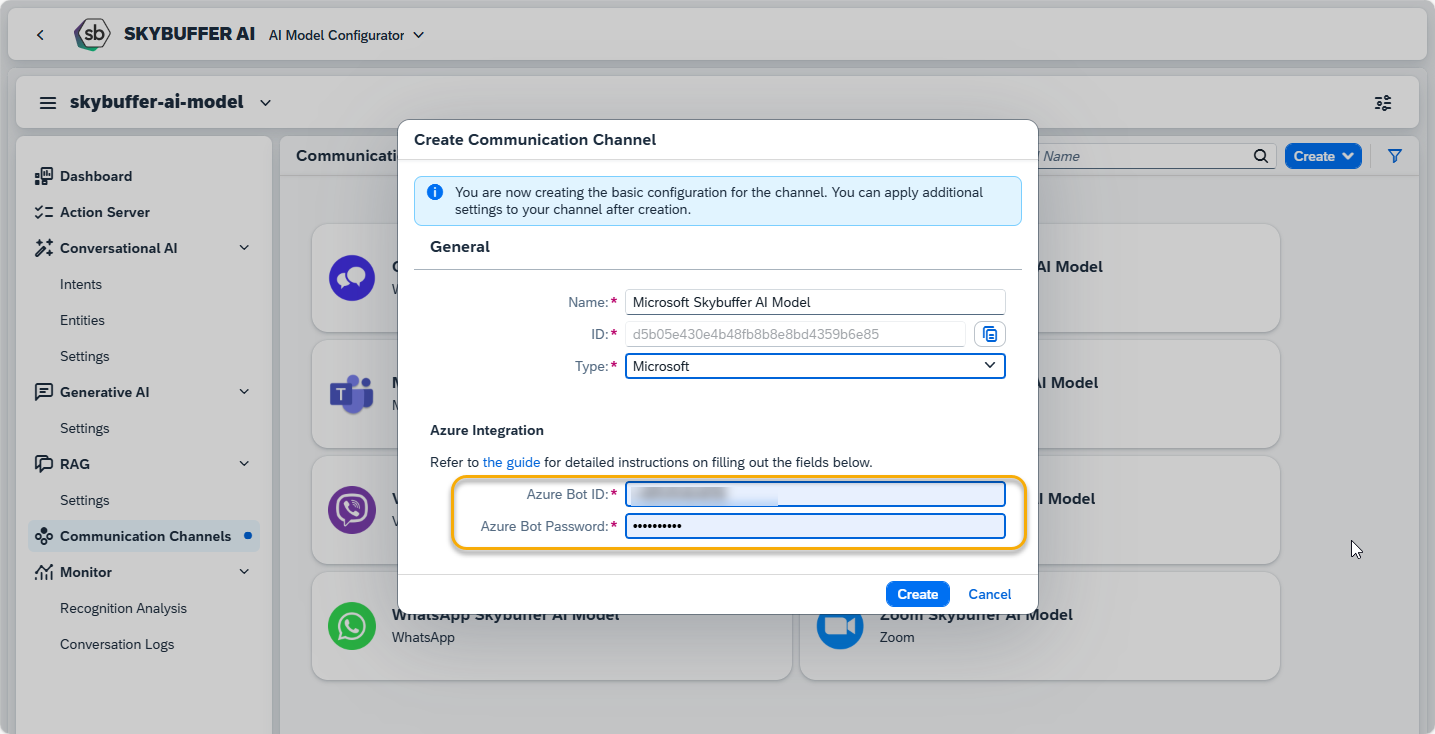Image resolution: width=1435 pixels, height=734 pixels.
Task: Click the 'General' section heading
Action: (x=460, y=246)
